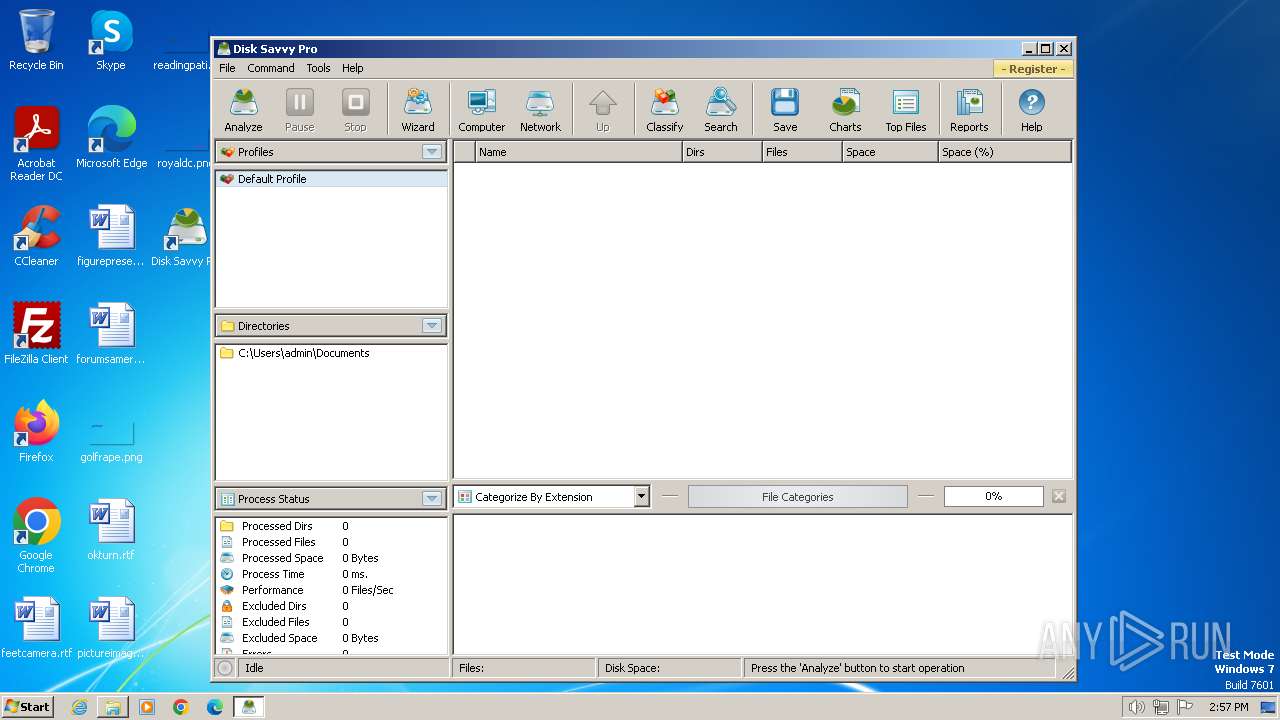Open the File menu
The width and height of the screenshot is (1280, 720).
pos(227,68)
